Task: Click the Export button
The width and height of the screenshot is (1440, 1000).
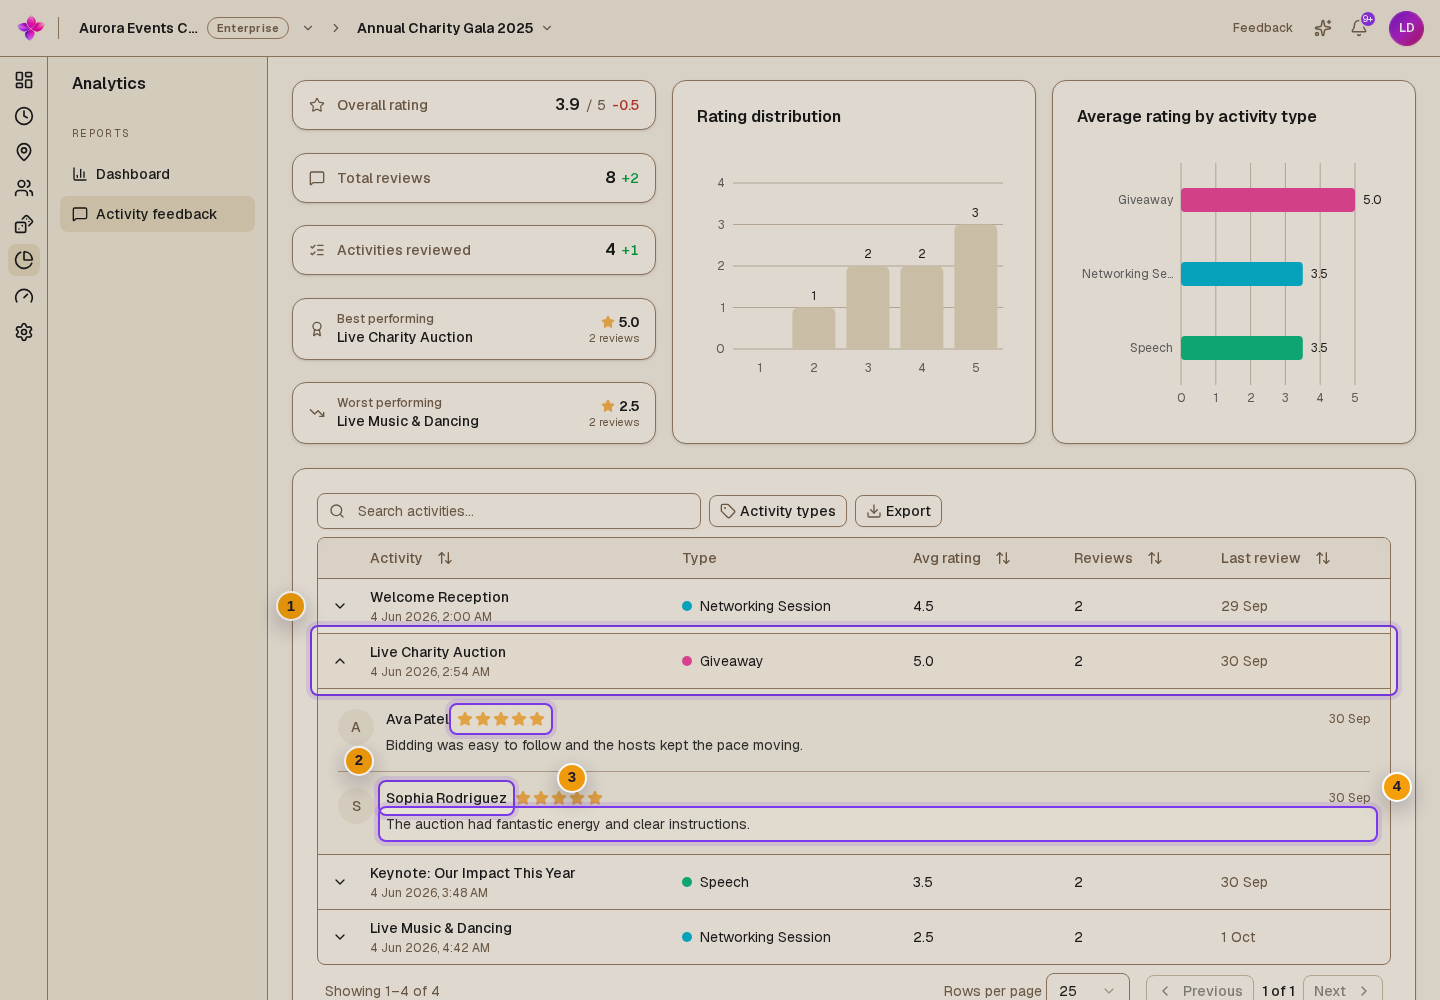Action: tap(898, 511)
